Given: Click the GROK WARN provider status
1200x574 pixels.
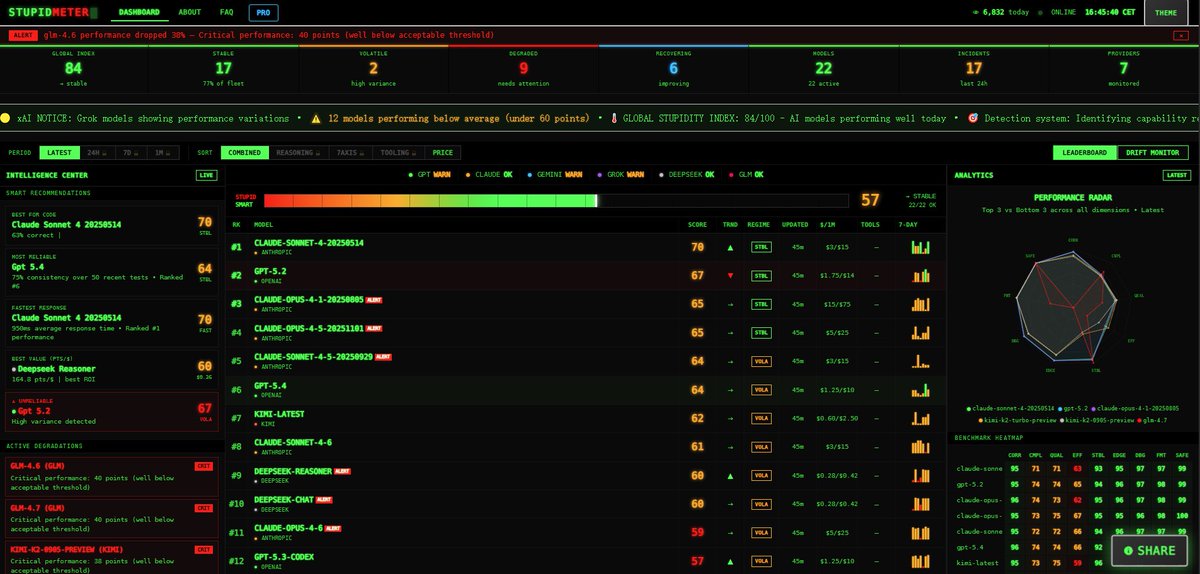Looking at the screenshot, I should (x=620, y=175).
